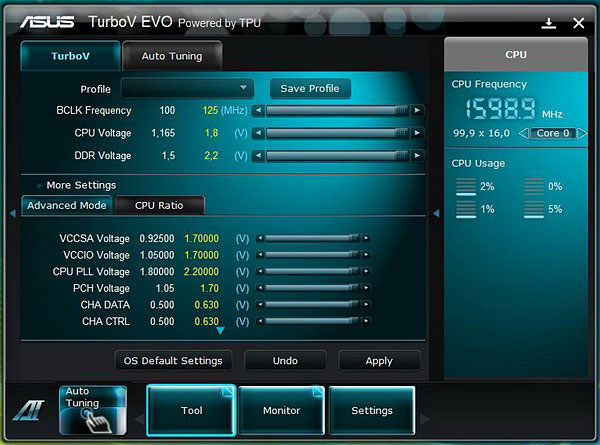Image resolution: width=600 pixels, height=445 pixels.
Task: Click the AI Suite logo icon
Action: pos(28,410)
